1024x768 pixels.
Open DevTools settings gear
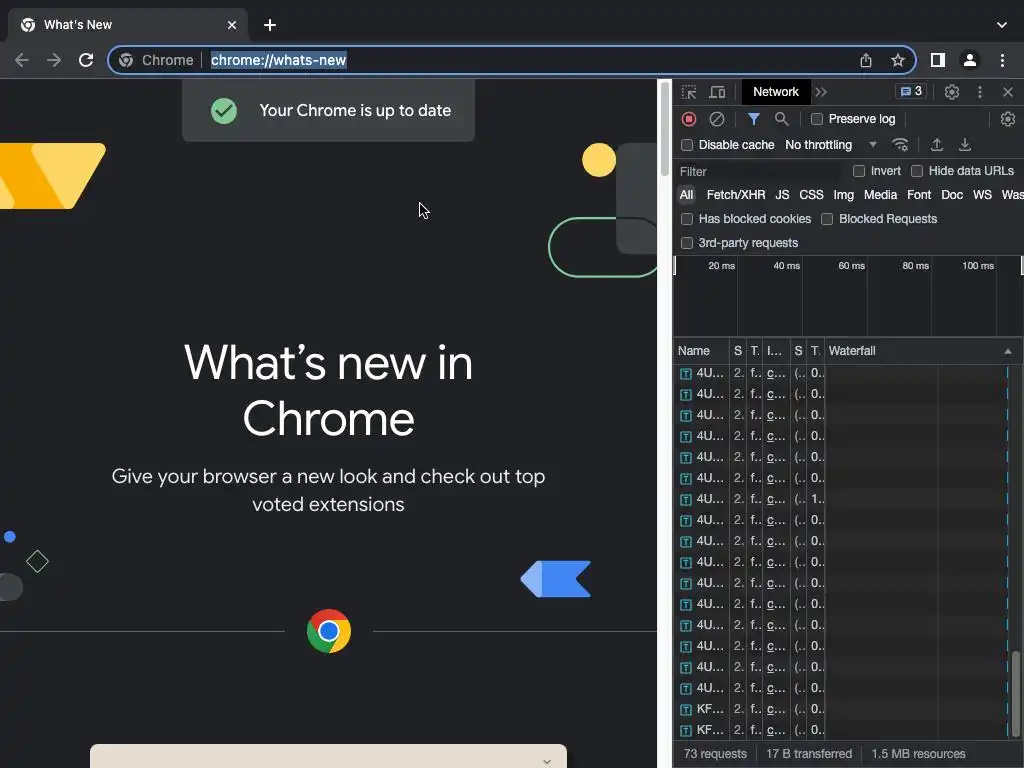click(952, 92)
